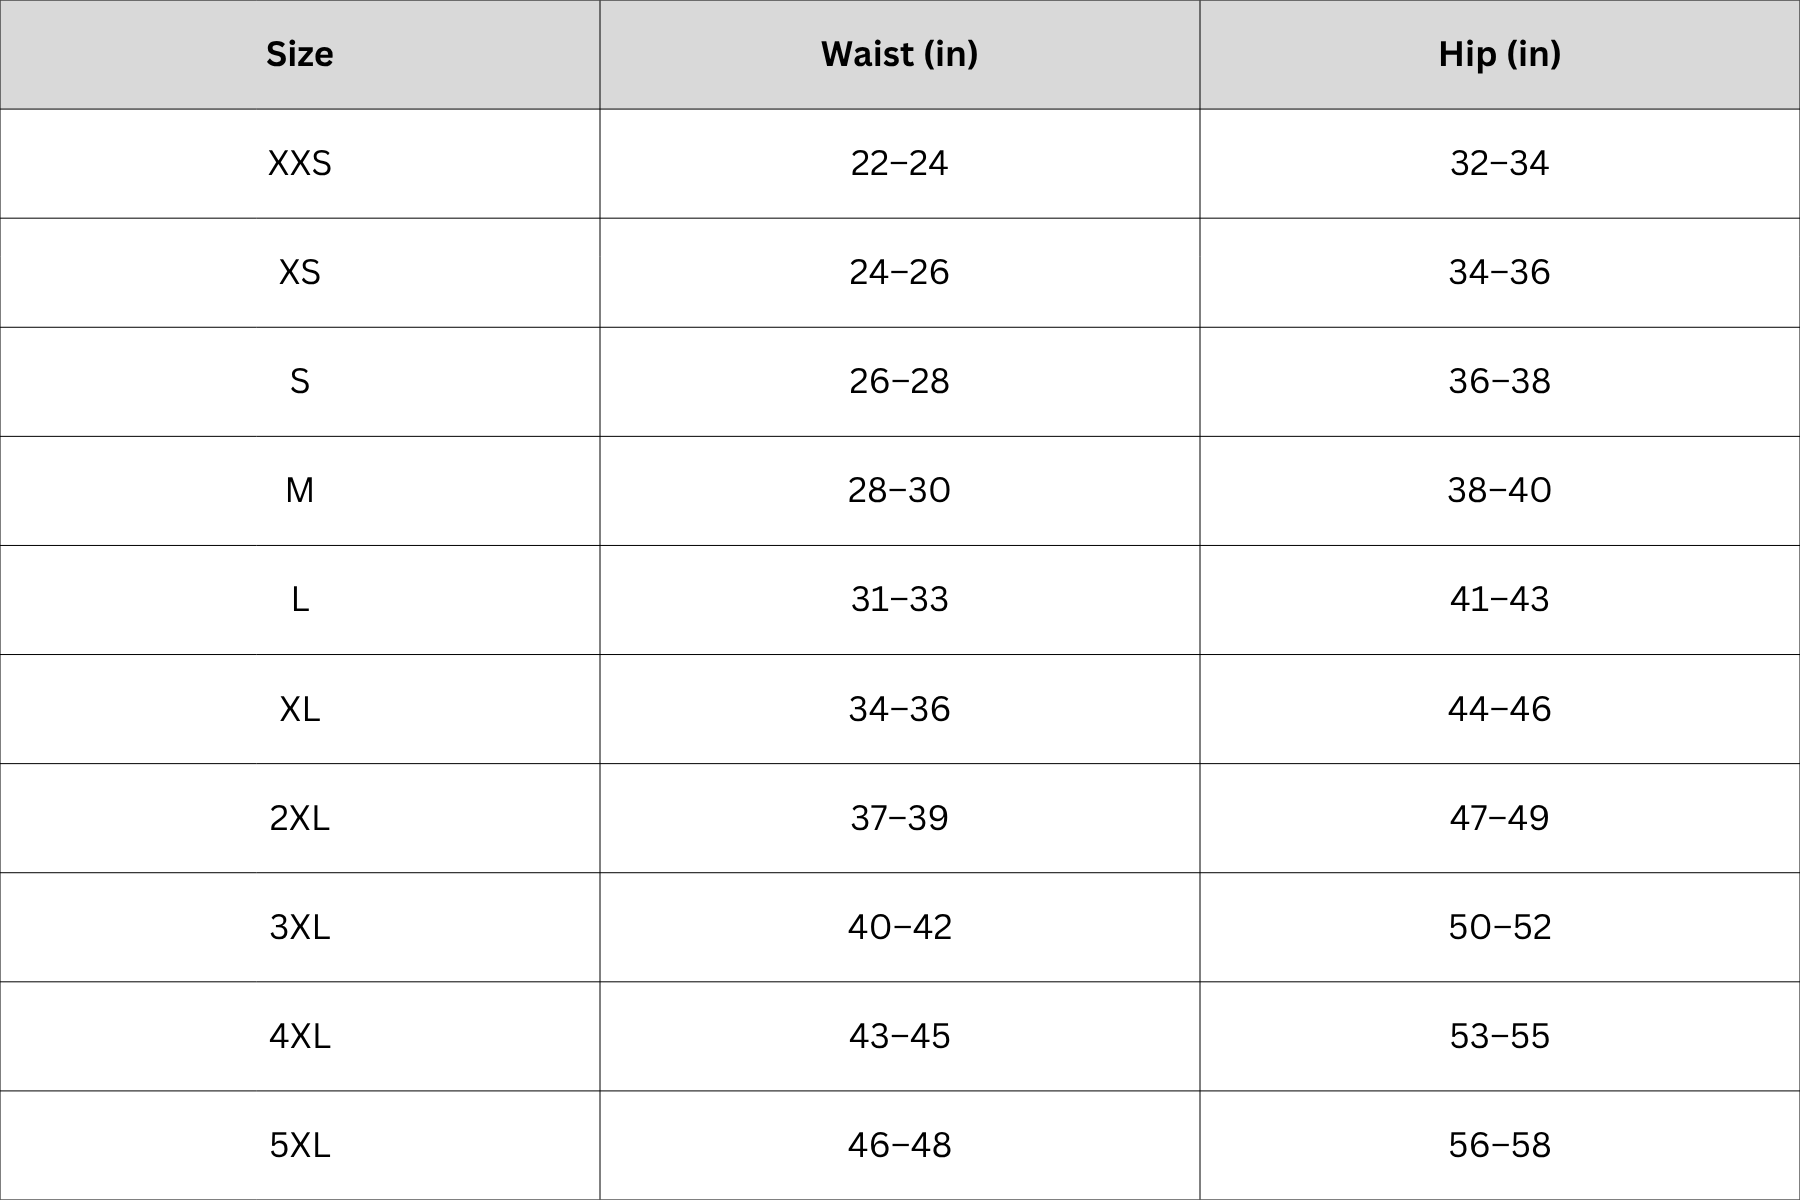The image size is (1800, 1200).
Task: Click the Size column header
Action: tap(300, 54)
